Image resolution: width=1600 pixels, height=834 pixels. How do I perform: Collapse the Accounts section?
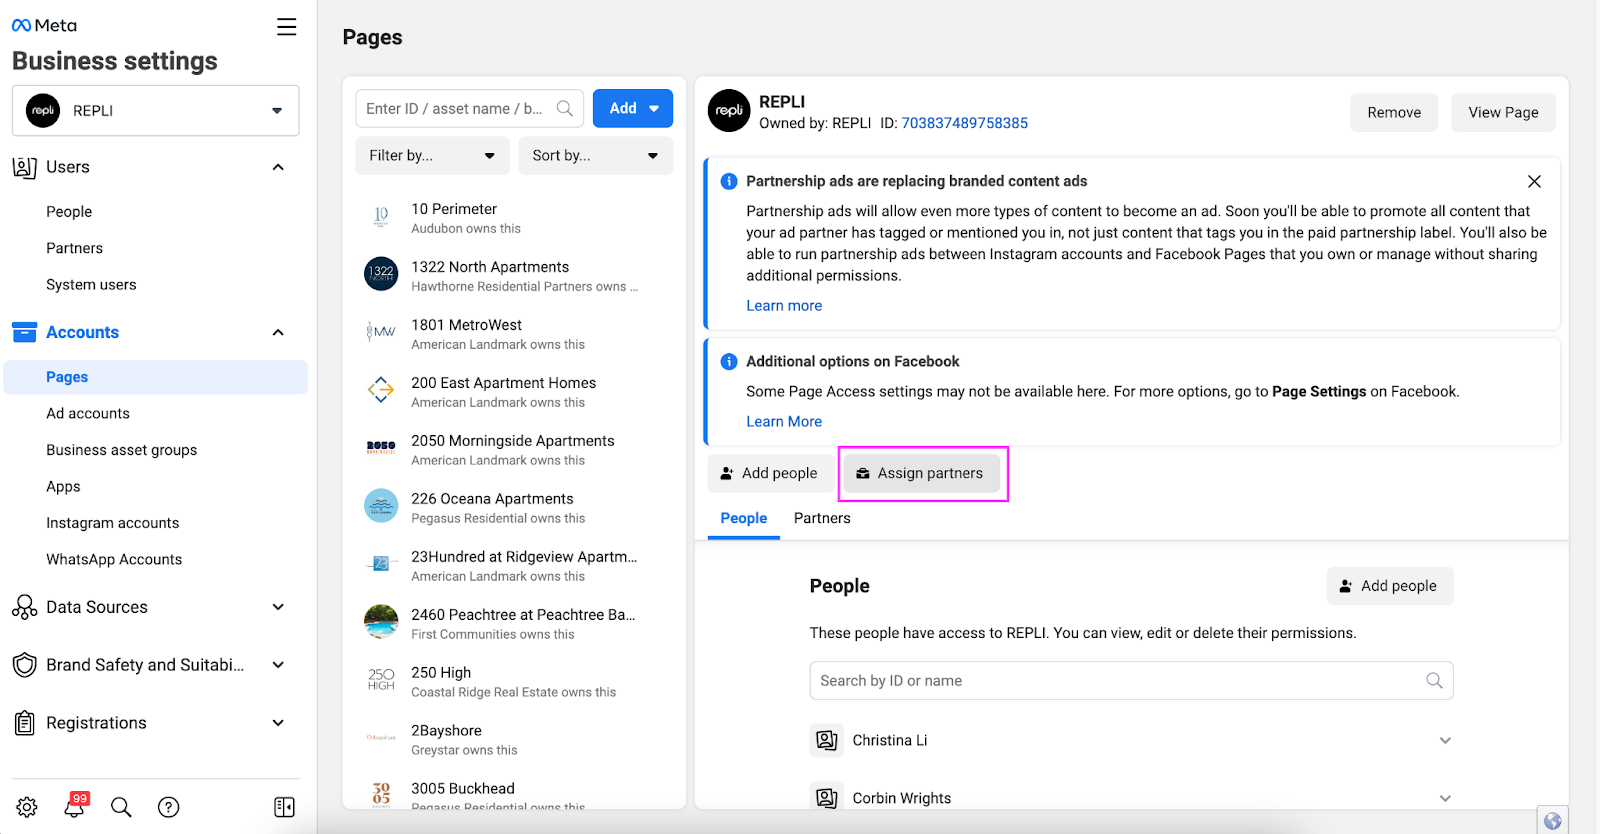click(278, 332)
